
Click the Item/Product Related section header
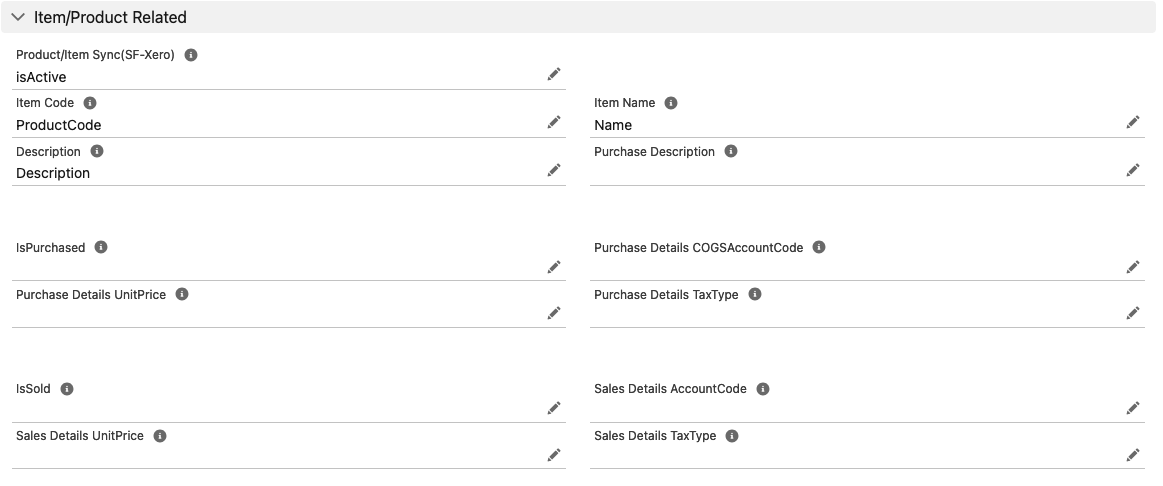[x=110, y=17]
